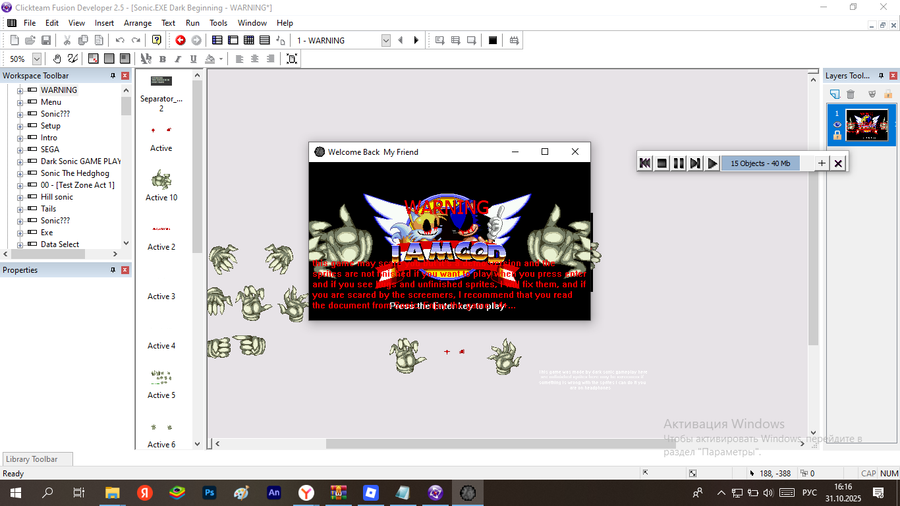Viewport: 900px width, 506px height.
Task: Toggle layer 1 visibility eye
Action: click(837, 124)
